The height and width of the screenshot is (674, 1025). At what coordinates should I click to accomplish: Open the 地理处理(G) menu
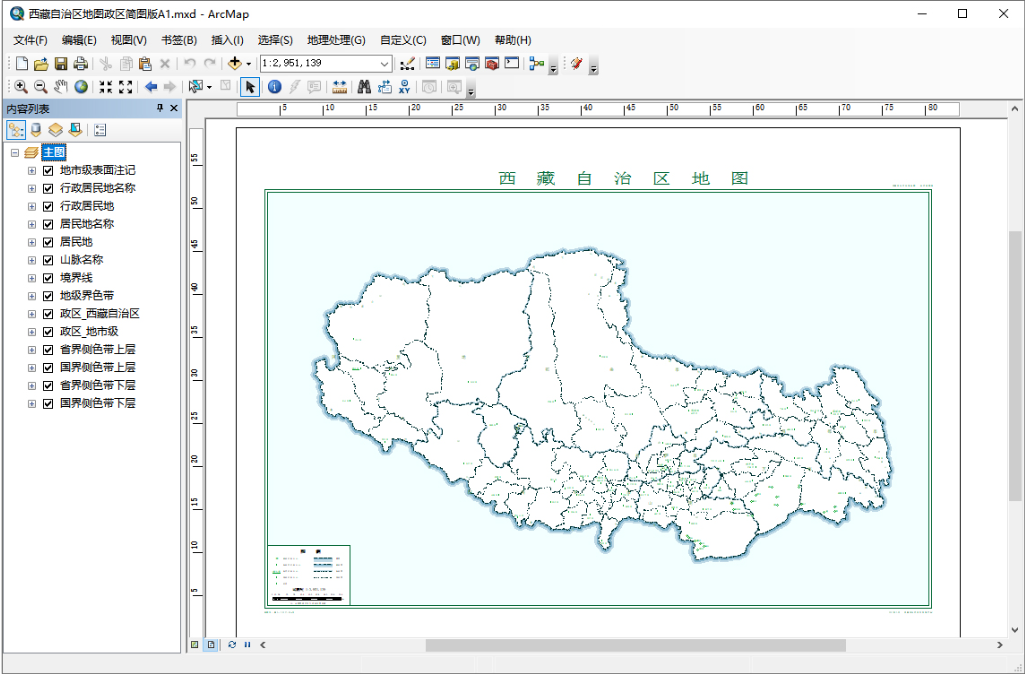[336, 40]
